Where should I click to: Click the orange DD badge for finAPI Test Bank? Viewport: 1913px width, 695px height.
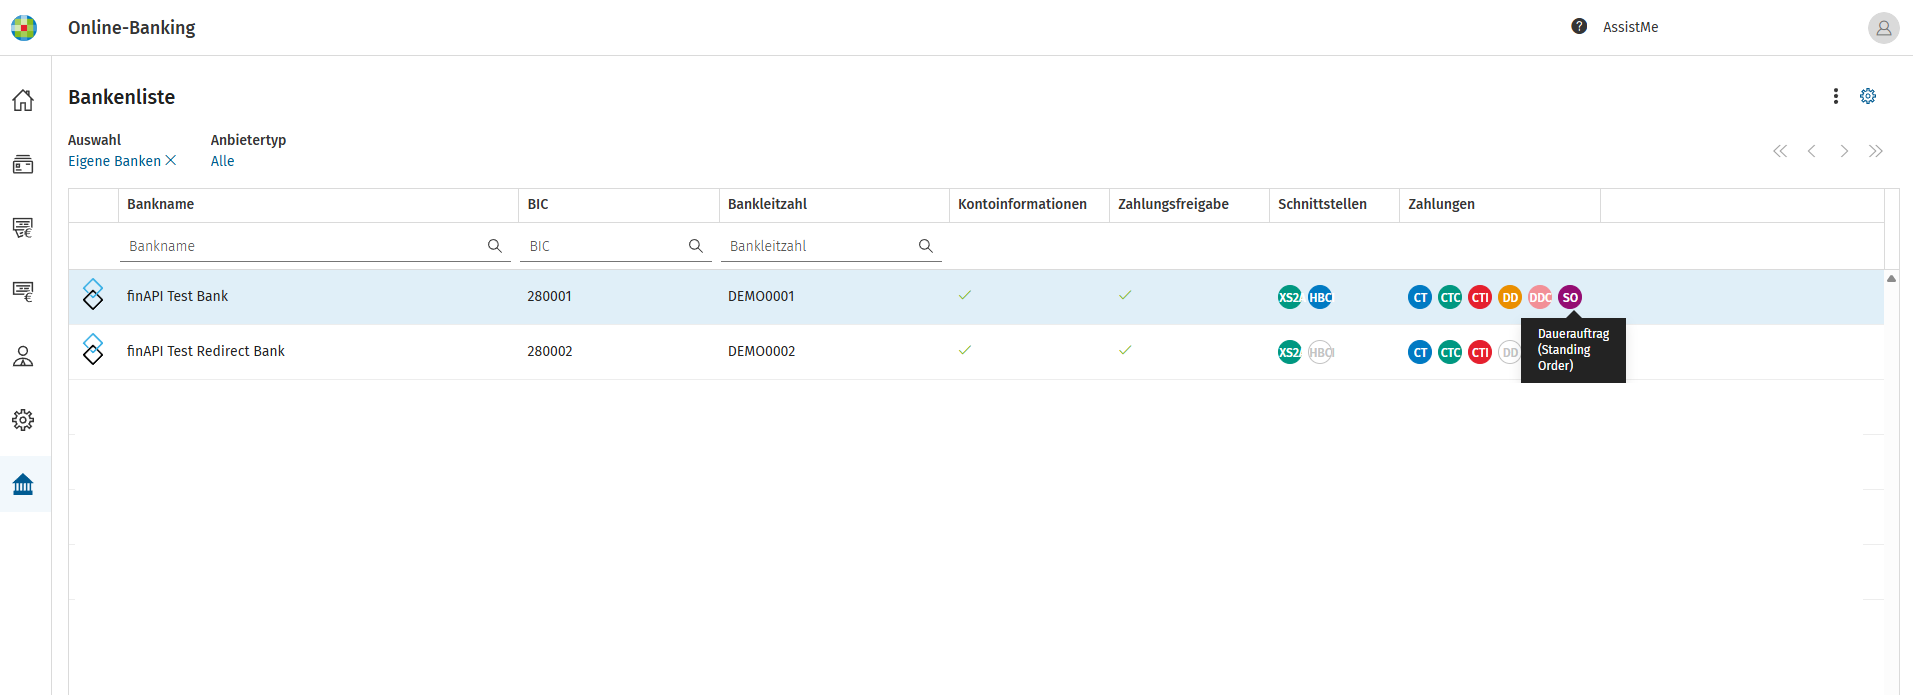pos(1510,297)
